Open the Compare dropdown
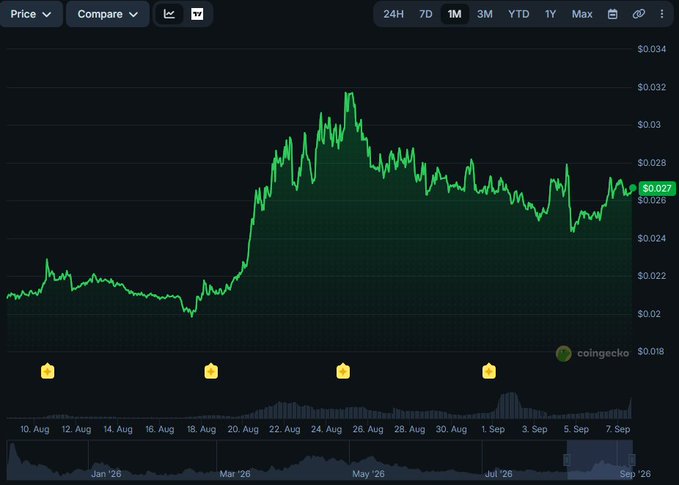 click(108, 14)
